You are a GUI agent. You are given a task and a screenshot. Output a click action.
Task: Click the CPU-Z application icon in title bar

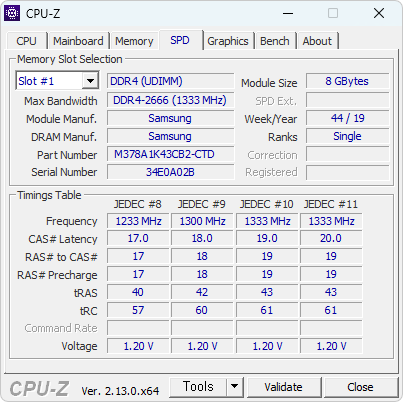point(12,13)
